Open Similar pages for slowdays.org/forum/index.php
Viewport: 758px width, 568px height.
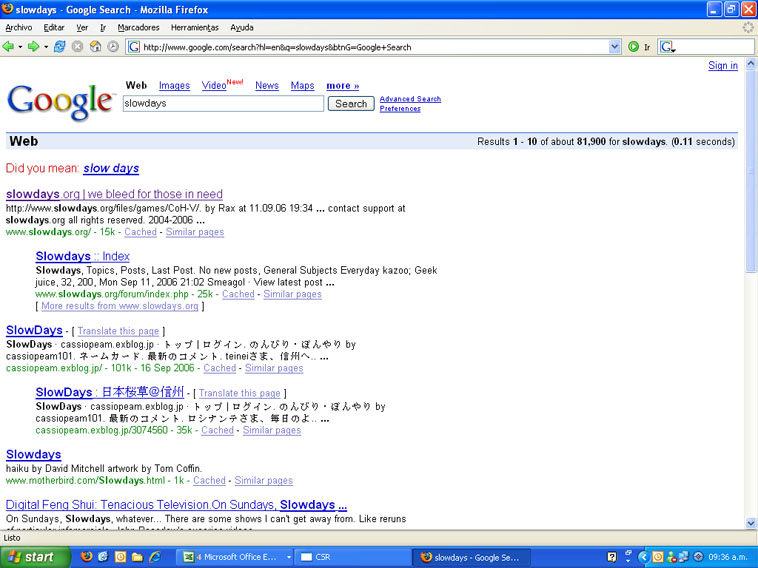292,294
